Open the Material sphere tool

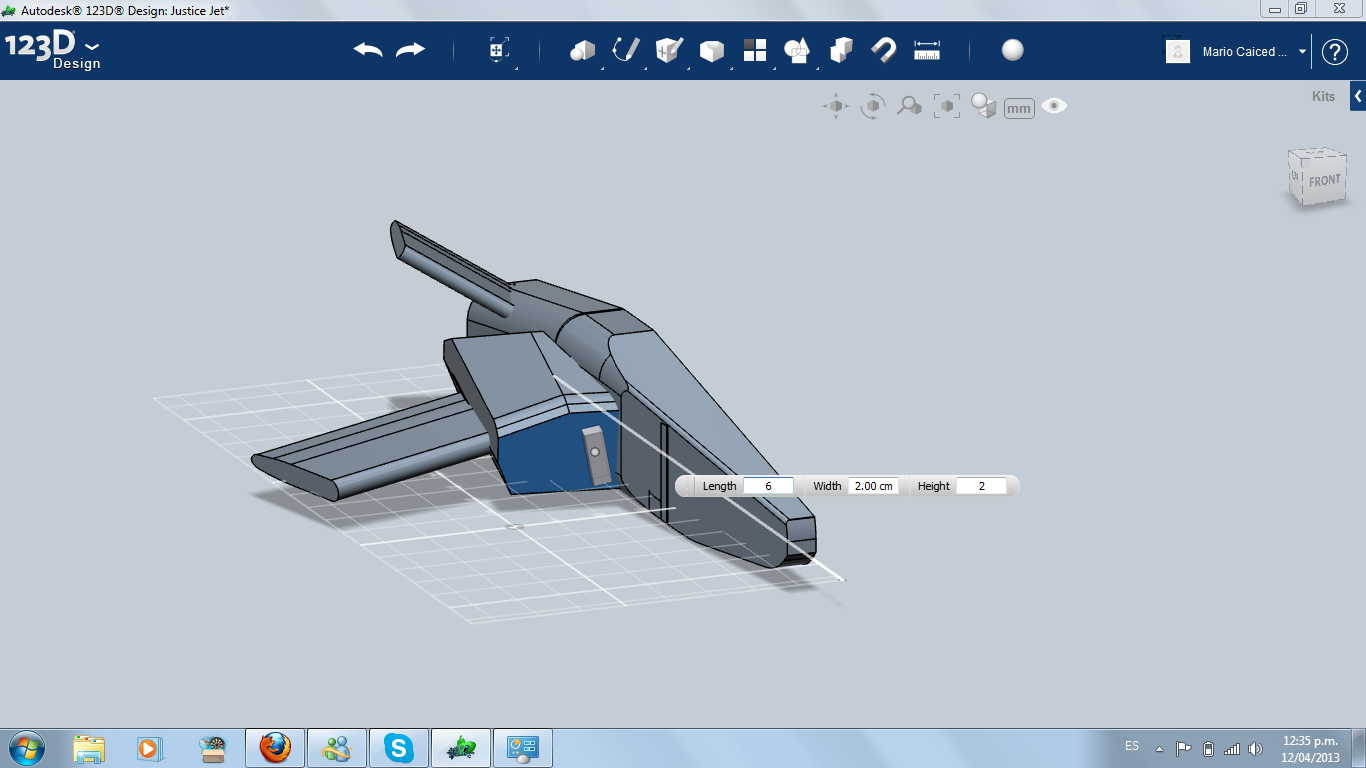[x=1013, y=50]
